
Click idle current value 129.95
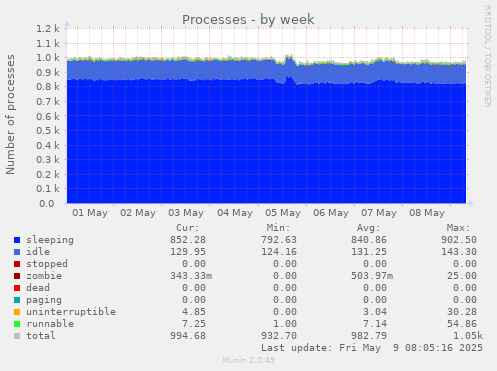pyautogui.click(x=188, y=252)
